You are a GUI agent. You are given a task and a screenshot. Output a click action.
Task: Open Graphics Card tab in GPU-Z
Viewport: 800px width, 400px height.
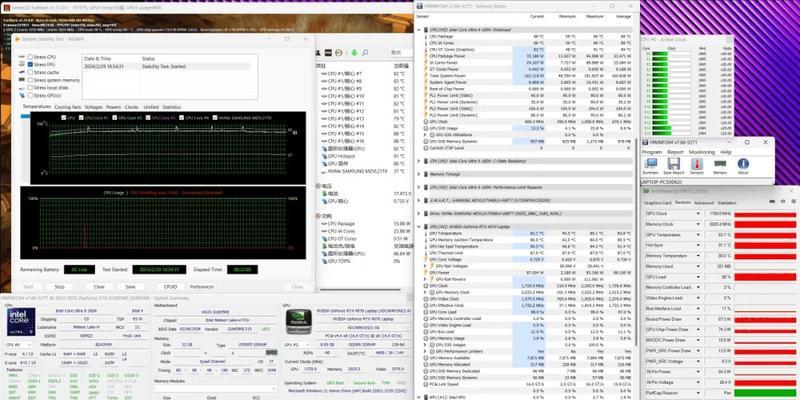pyautogui.click(x=658, y=203)
